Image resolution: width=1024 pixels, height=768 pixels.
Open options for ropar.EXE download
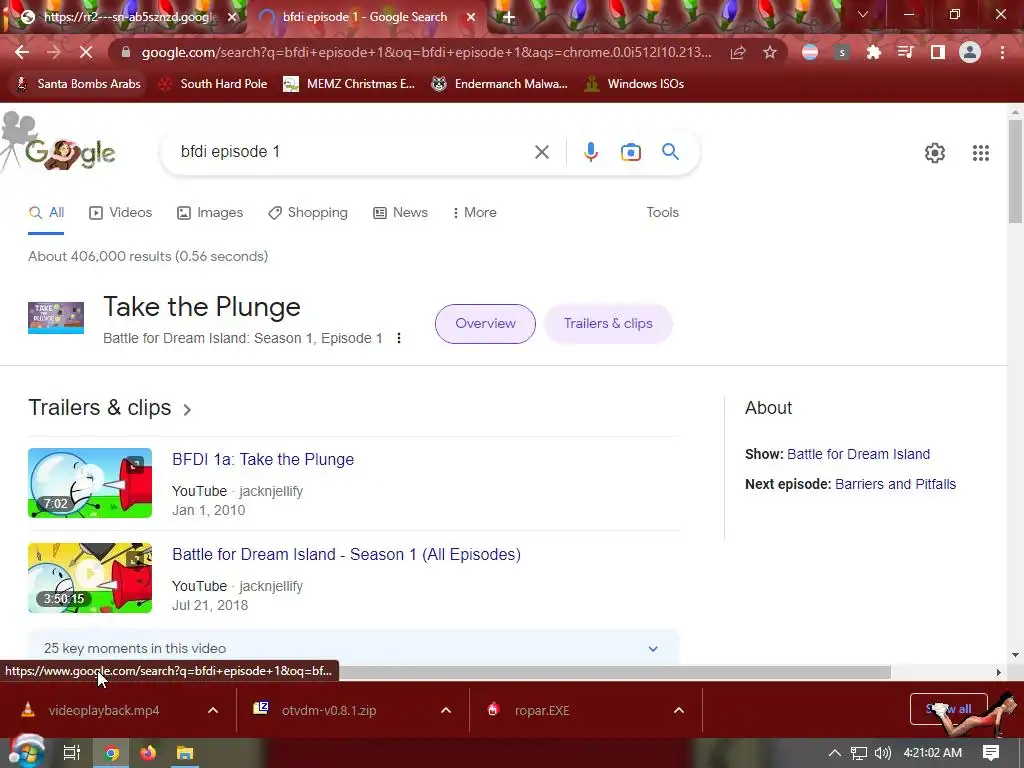point(679,710)
